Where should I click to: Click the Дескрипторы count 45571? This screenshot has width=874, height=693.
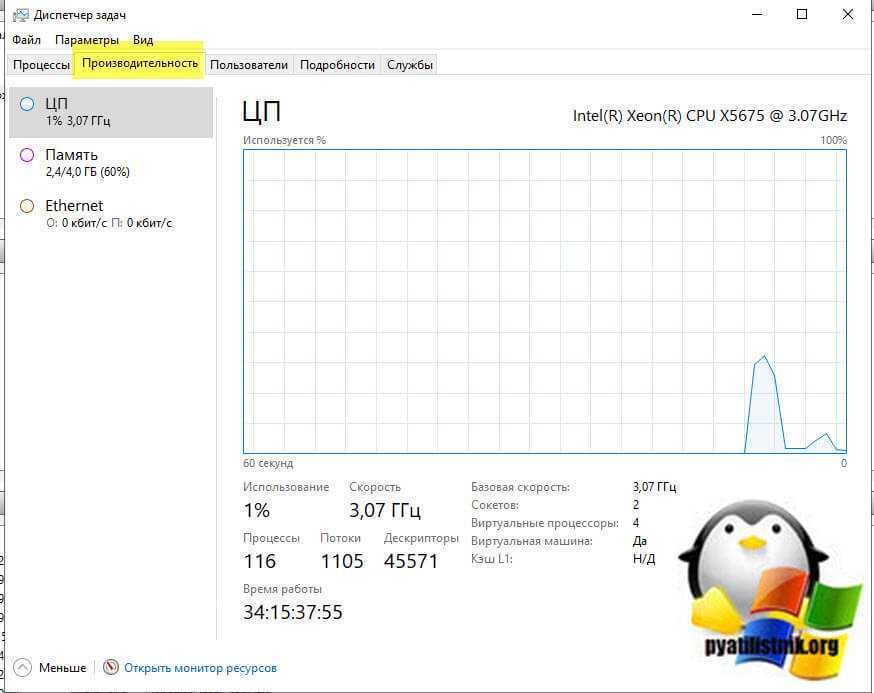pos(411,561)
